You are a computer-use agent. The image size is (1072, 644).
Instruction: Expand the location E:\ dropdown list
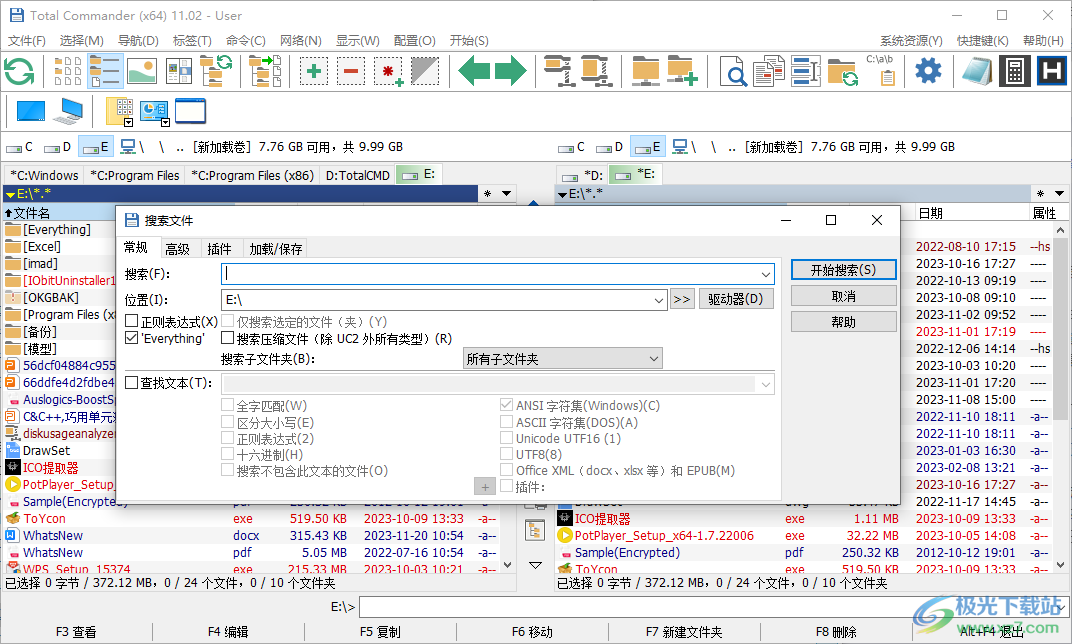click(x=658, y=299)
